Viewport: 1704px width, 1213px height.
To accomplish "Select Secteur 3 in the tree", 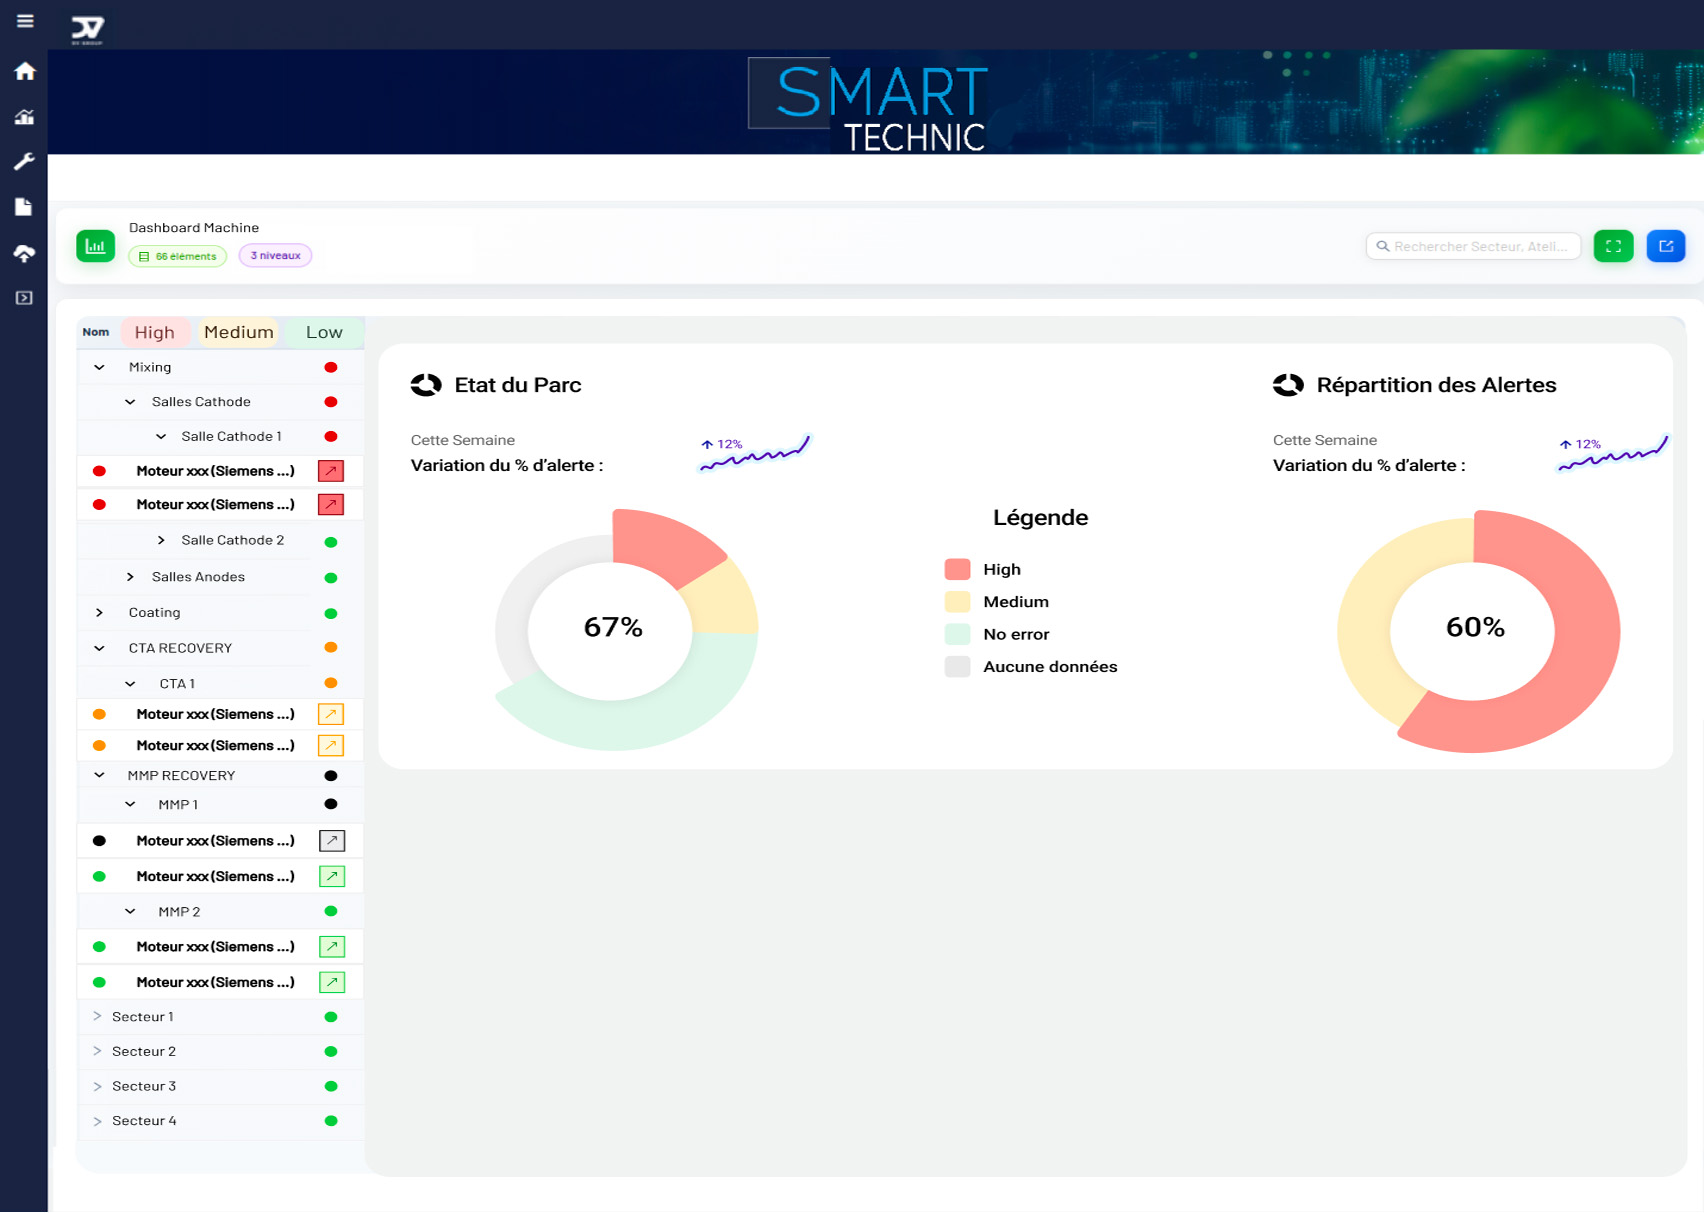I will click(144, 1086).
